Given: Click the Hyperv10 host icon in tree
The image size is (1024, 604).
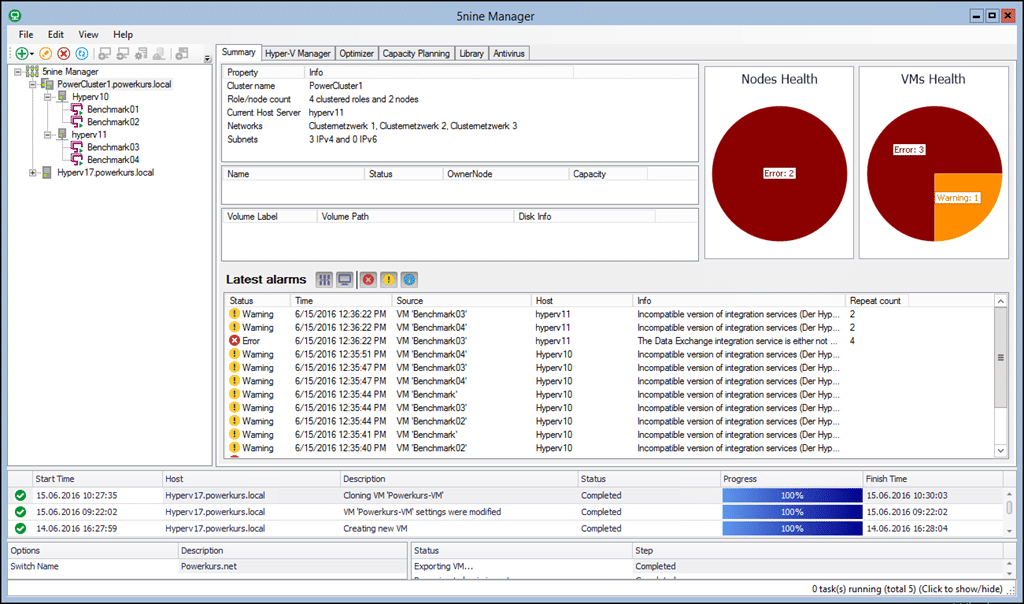Looking at the screenshot, I should pyautogui.click(x=62, y=97).
